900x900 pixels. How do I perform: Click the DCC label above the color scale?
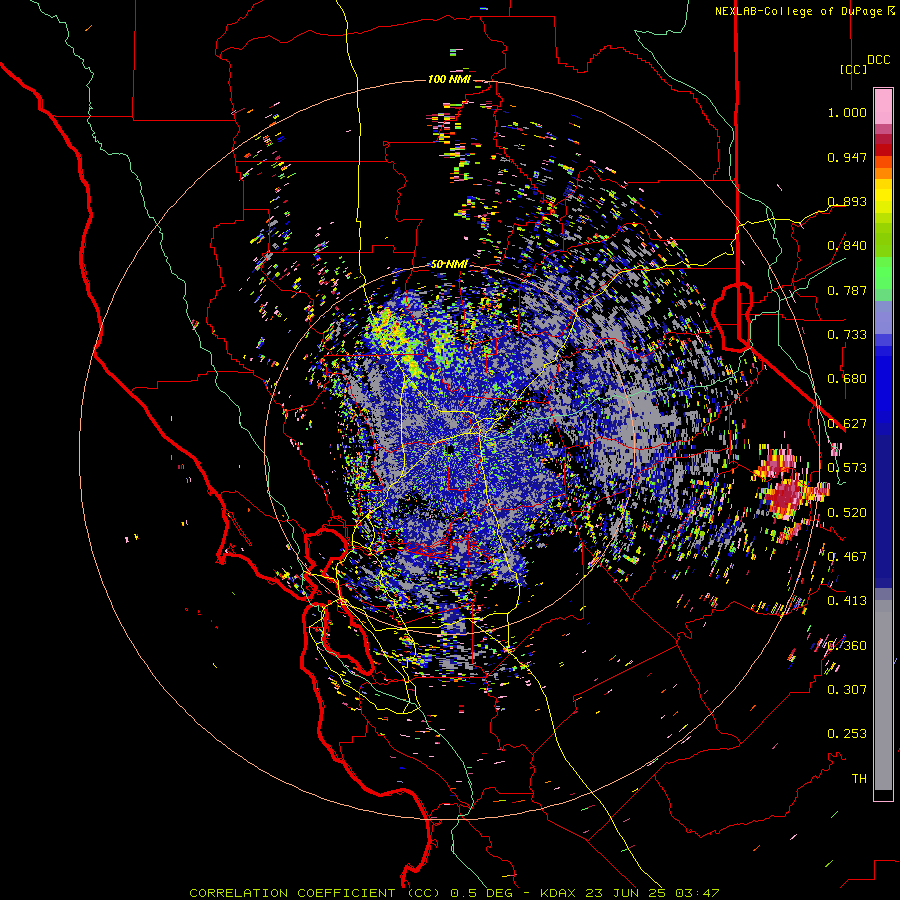coord(878,60)
